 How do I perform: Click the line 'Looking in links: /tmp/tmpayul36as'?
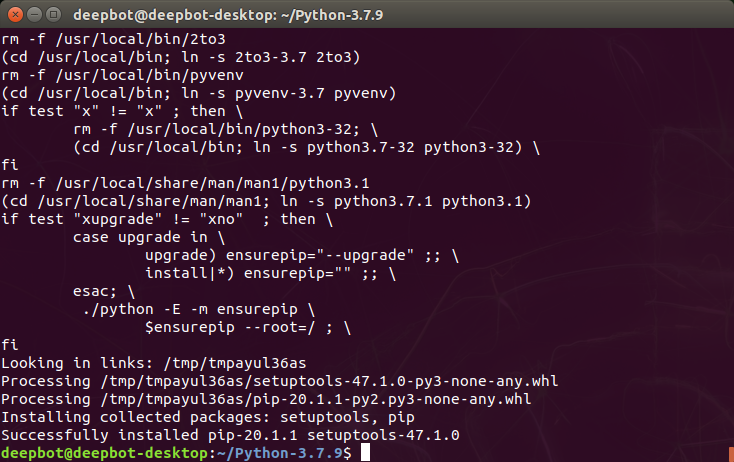(x=154, y=363)
